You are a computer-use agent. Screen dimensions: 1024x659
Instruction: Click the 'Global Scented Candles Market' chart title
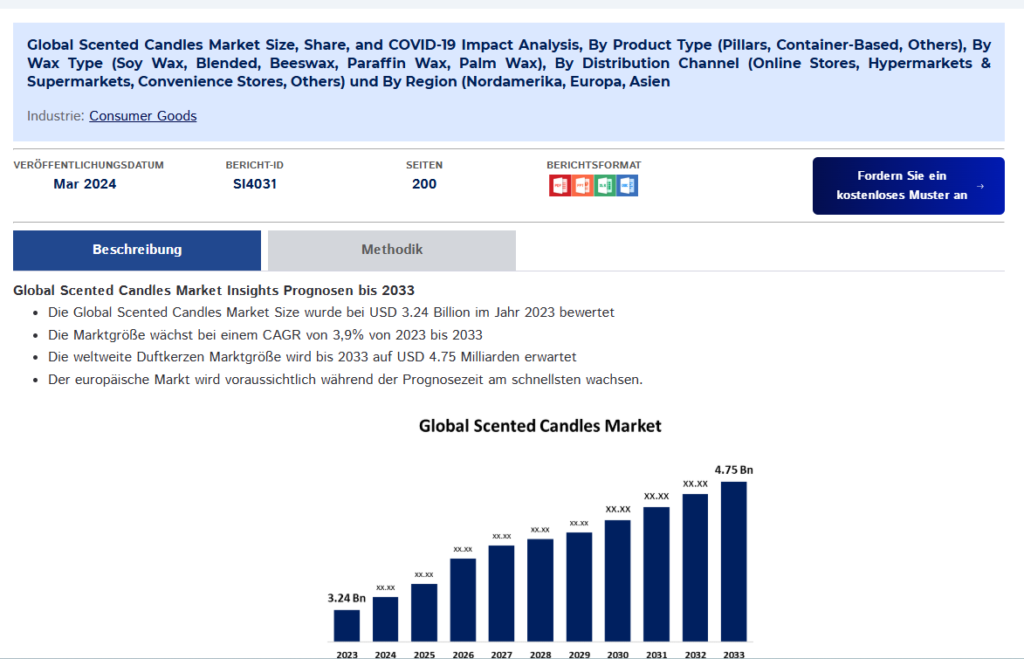coord(540,426)
